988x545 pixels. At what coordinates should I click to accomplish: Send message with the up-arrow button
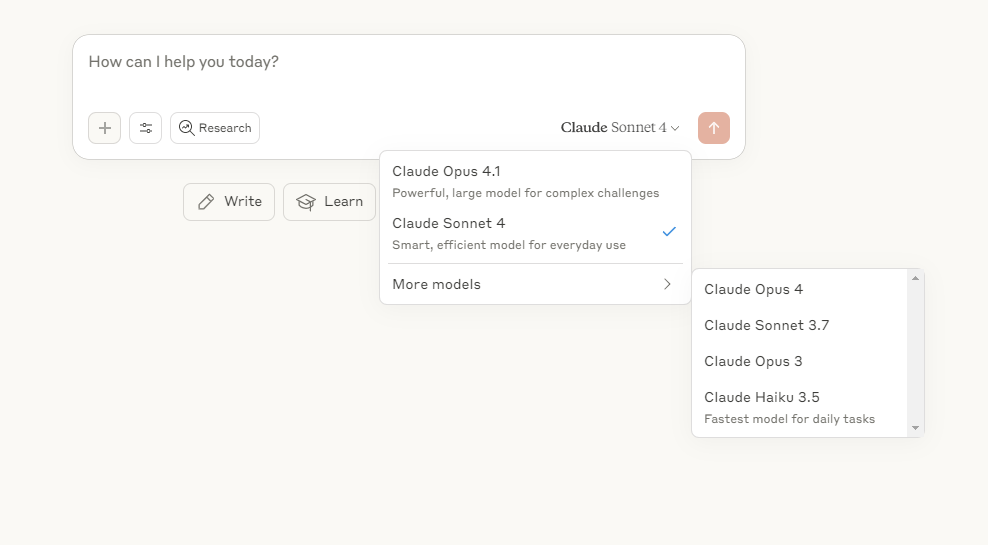(714, 128)
